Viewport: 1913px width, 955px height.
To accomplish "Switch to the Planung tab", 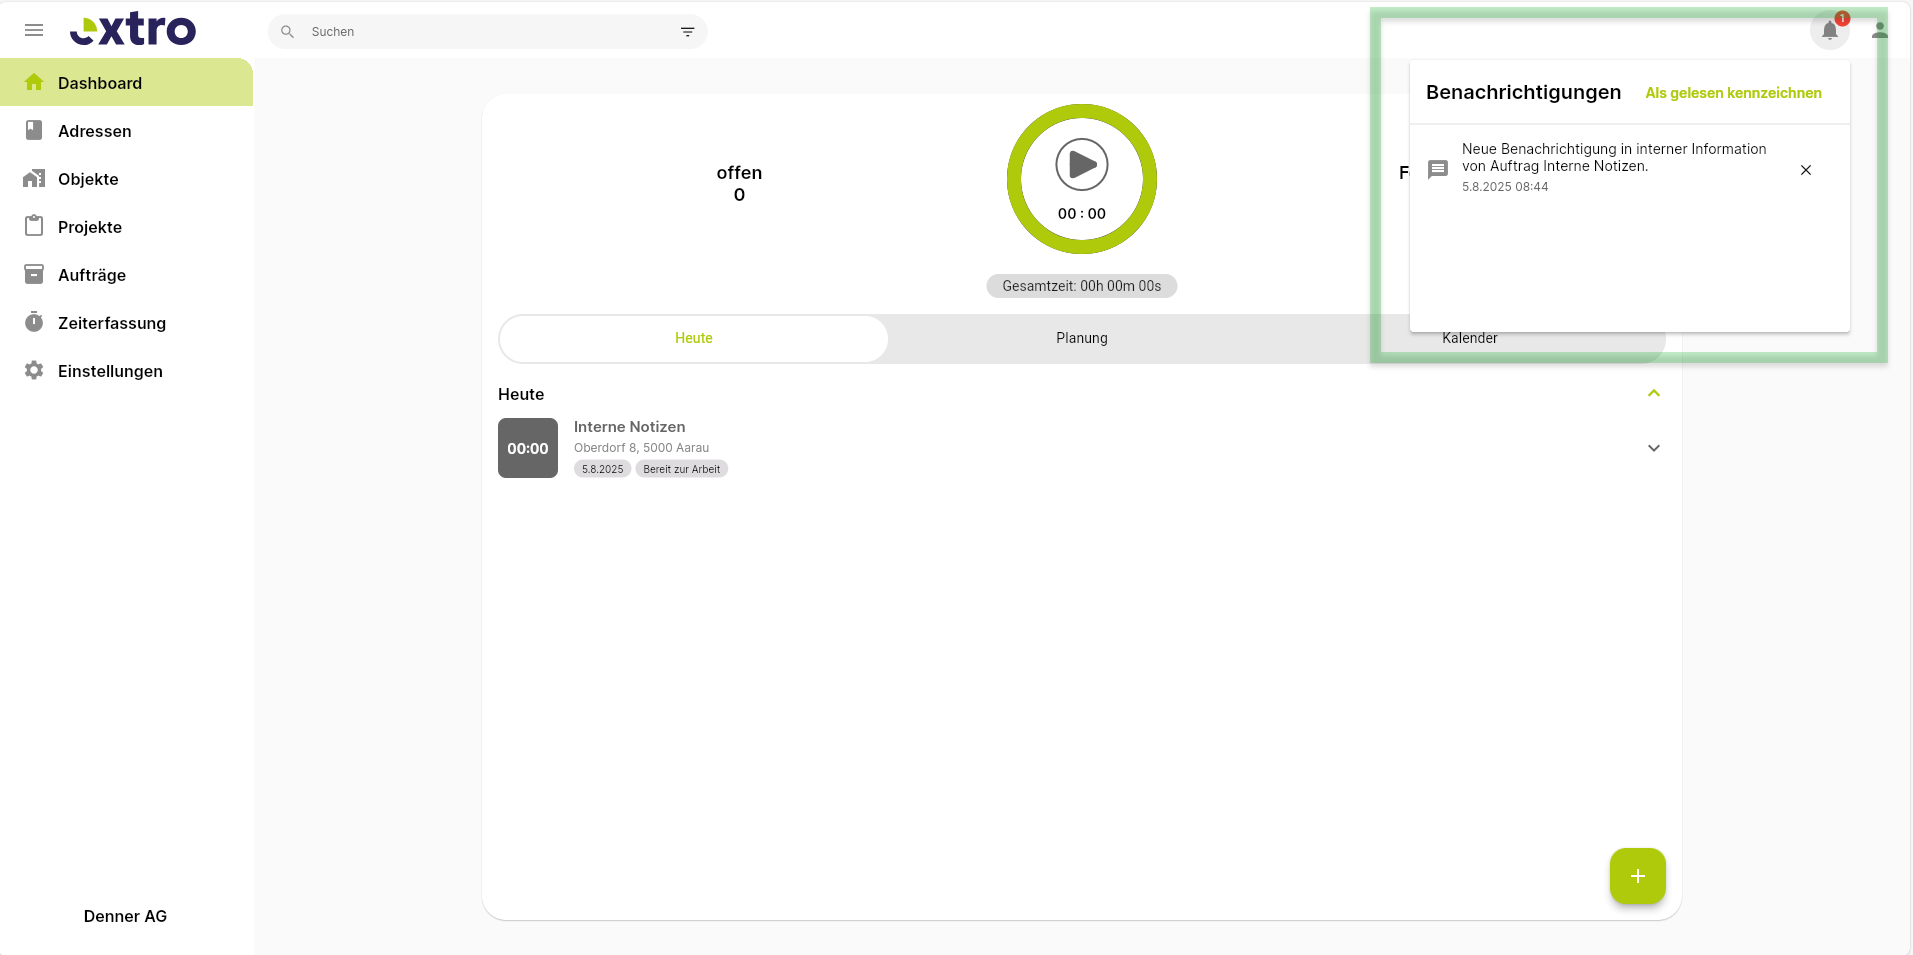I will tap(1082, 338).
